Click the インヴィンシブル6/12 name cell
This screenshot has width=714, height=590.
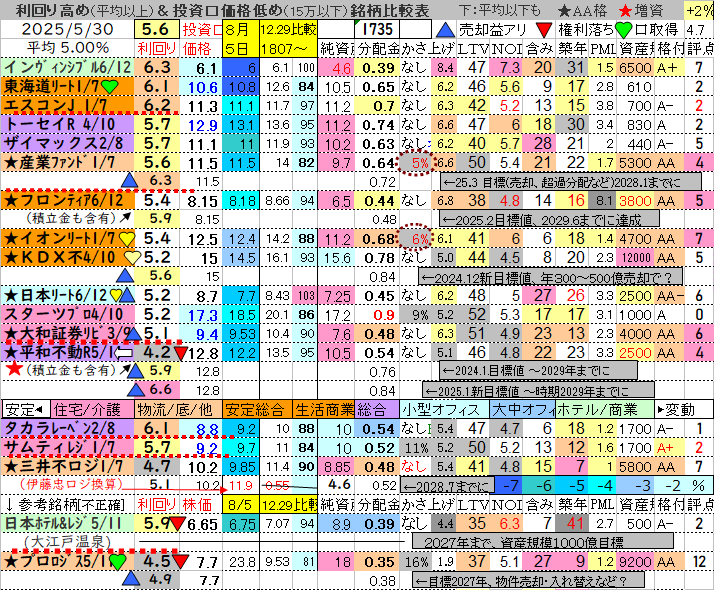[x=67, y=67]
